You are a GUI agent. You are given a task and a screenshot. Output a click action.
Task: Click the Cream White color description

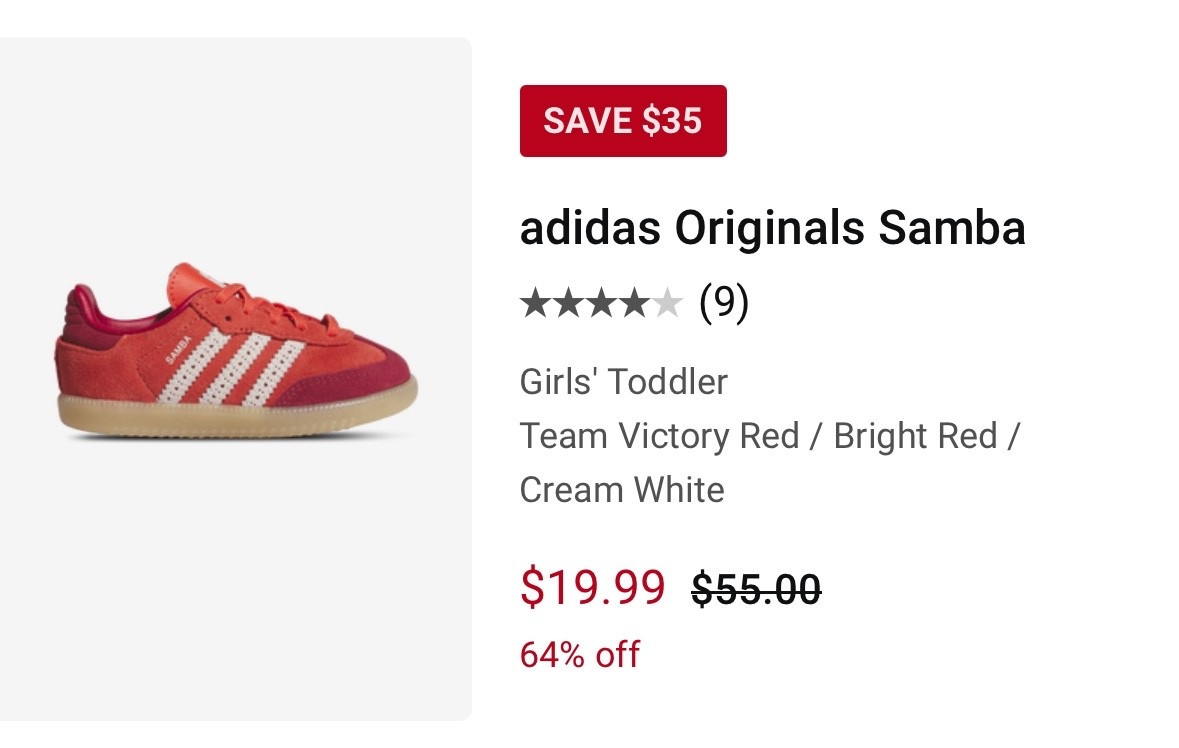tap(621, 489)
